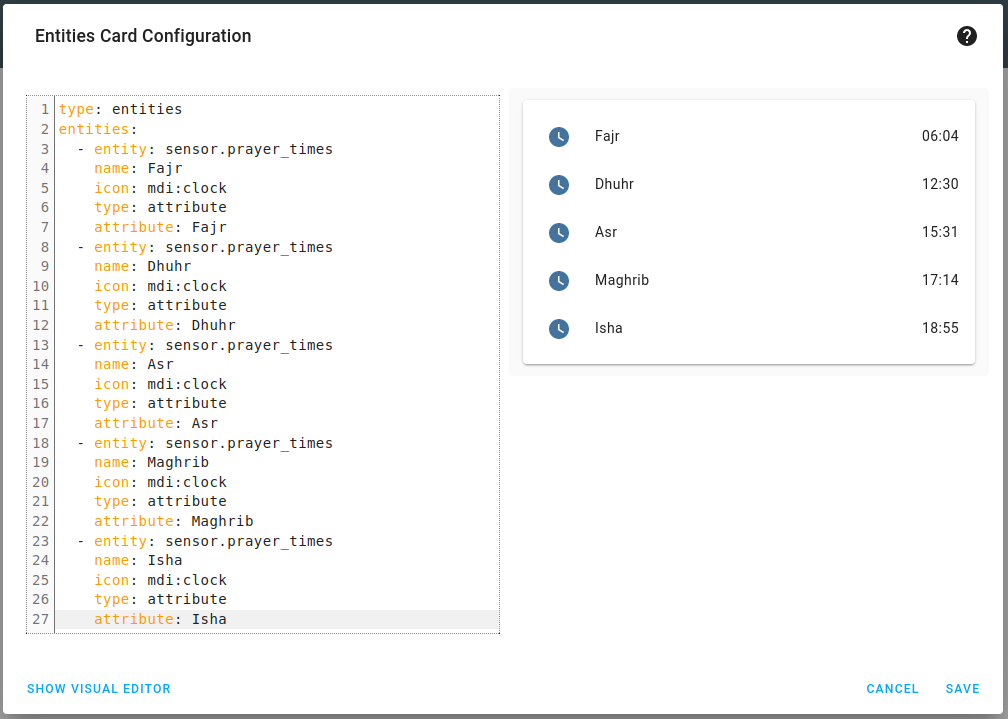
Task: Open the Fajr entity in preview
Action: coord(607,136)
